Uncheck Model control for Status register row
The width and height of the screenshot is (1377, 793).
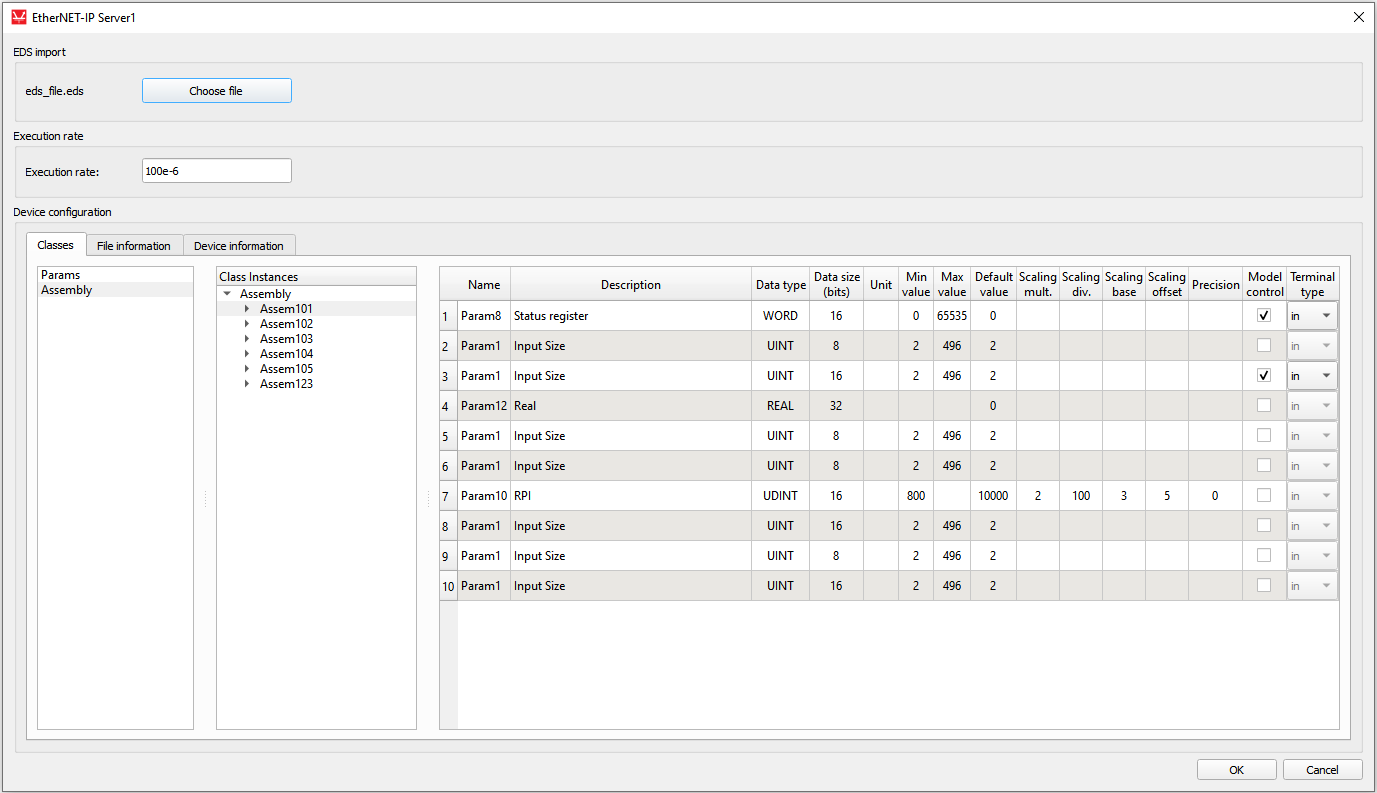point(1264,316)
